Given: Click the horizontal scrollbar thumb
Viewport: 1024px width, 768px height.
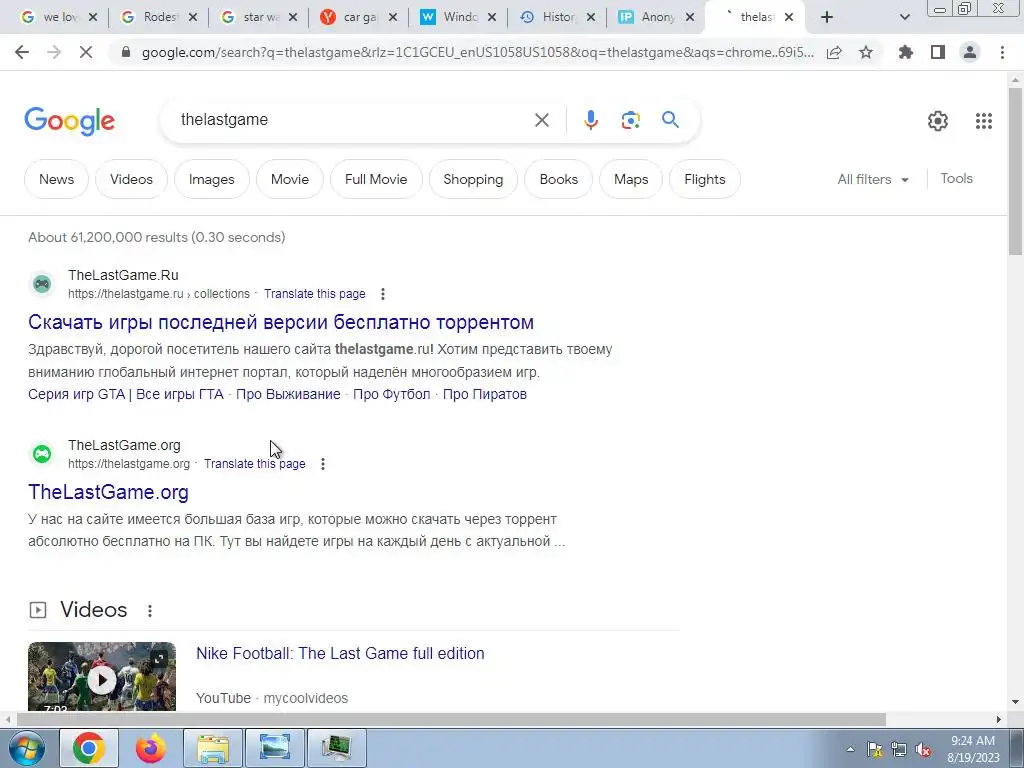Looking at the screenshot, I should coord(451,719).
